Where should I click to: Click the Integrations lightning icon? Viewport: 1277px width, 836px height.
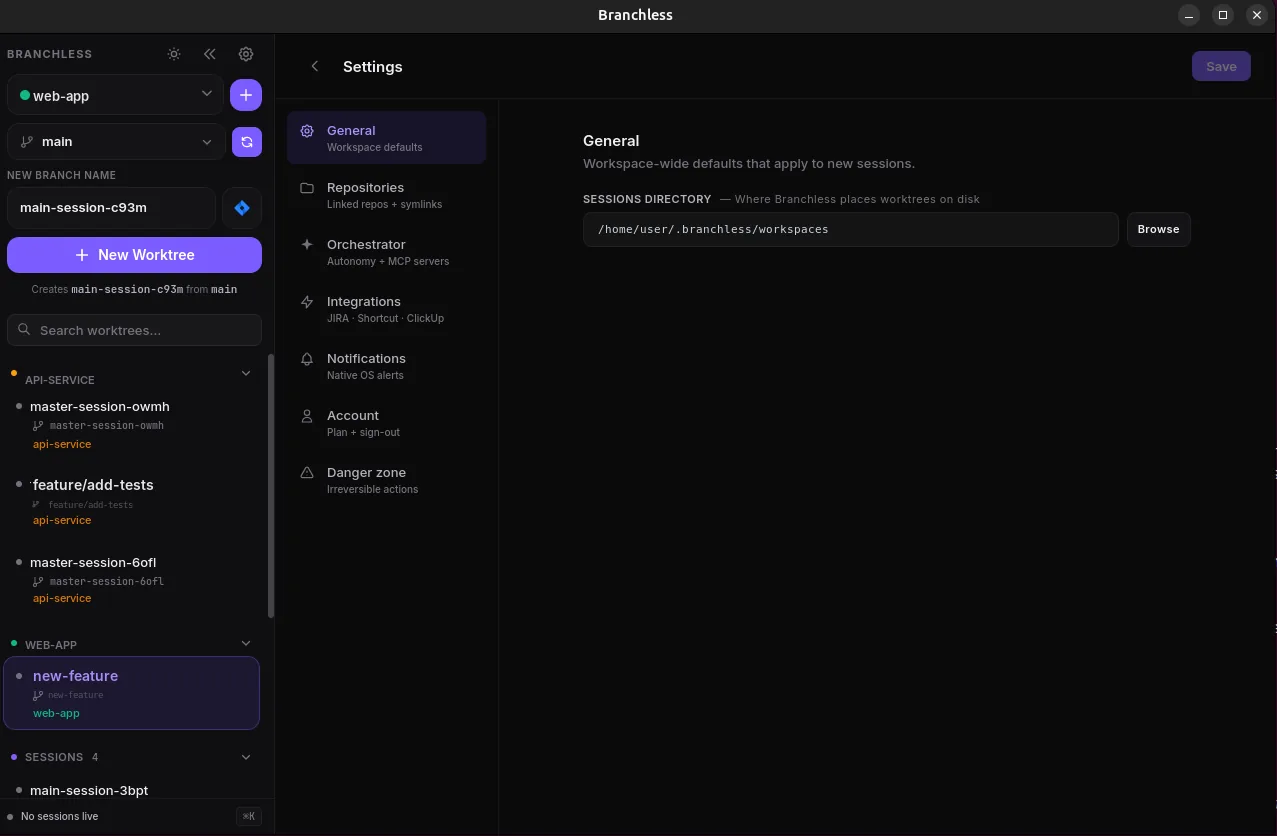(x=307, y=302)
